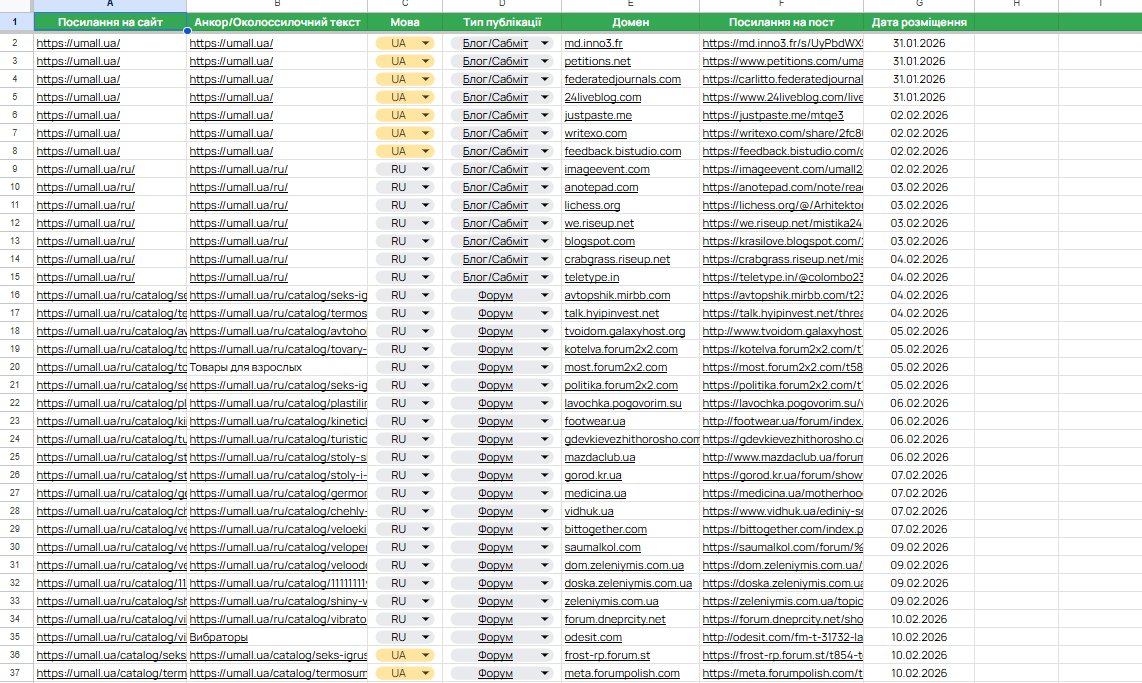Open the bittogether.com domain link
Image resolution: width=1142 pixels, height=683 pixels.
[x=605, y=529]
